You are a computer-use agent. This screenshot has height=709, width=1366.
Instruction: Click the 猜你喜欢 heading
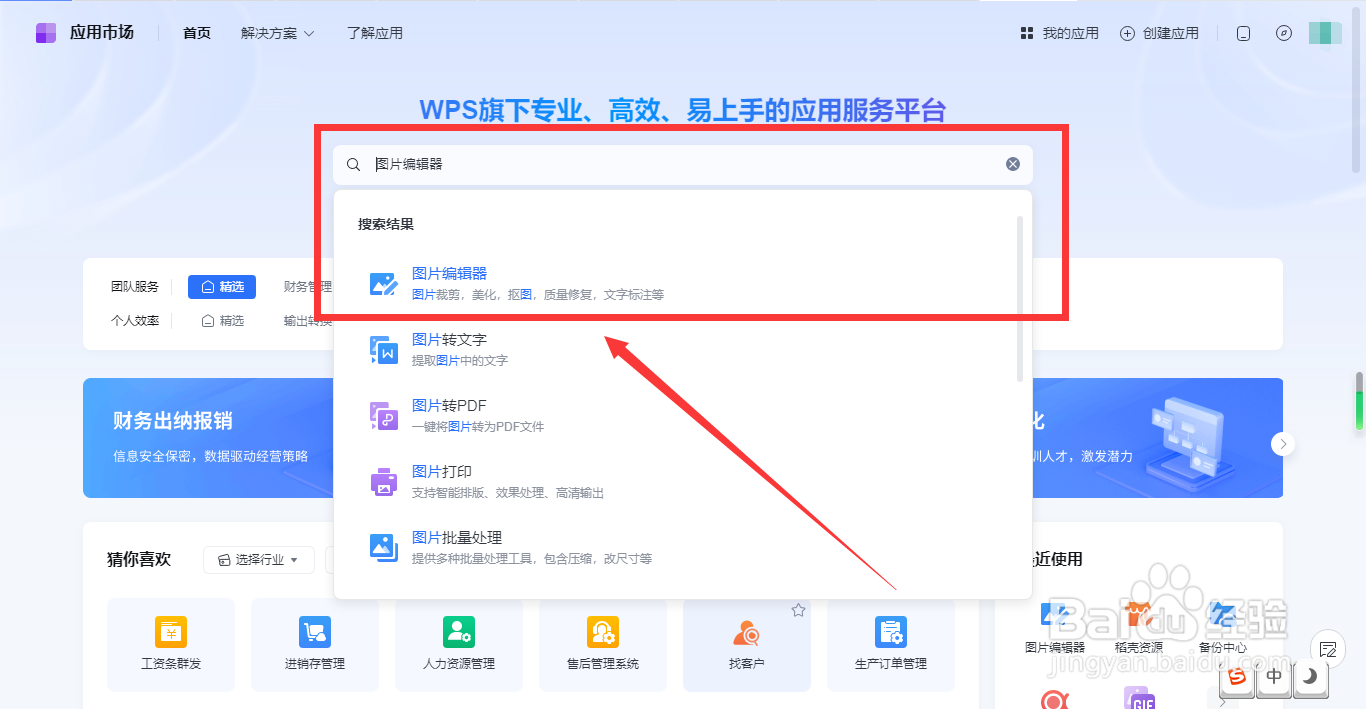[x=139, y=559]
